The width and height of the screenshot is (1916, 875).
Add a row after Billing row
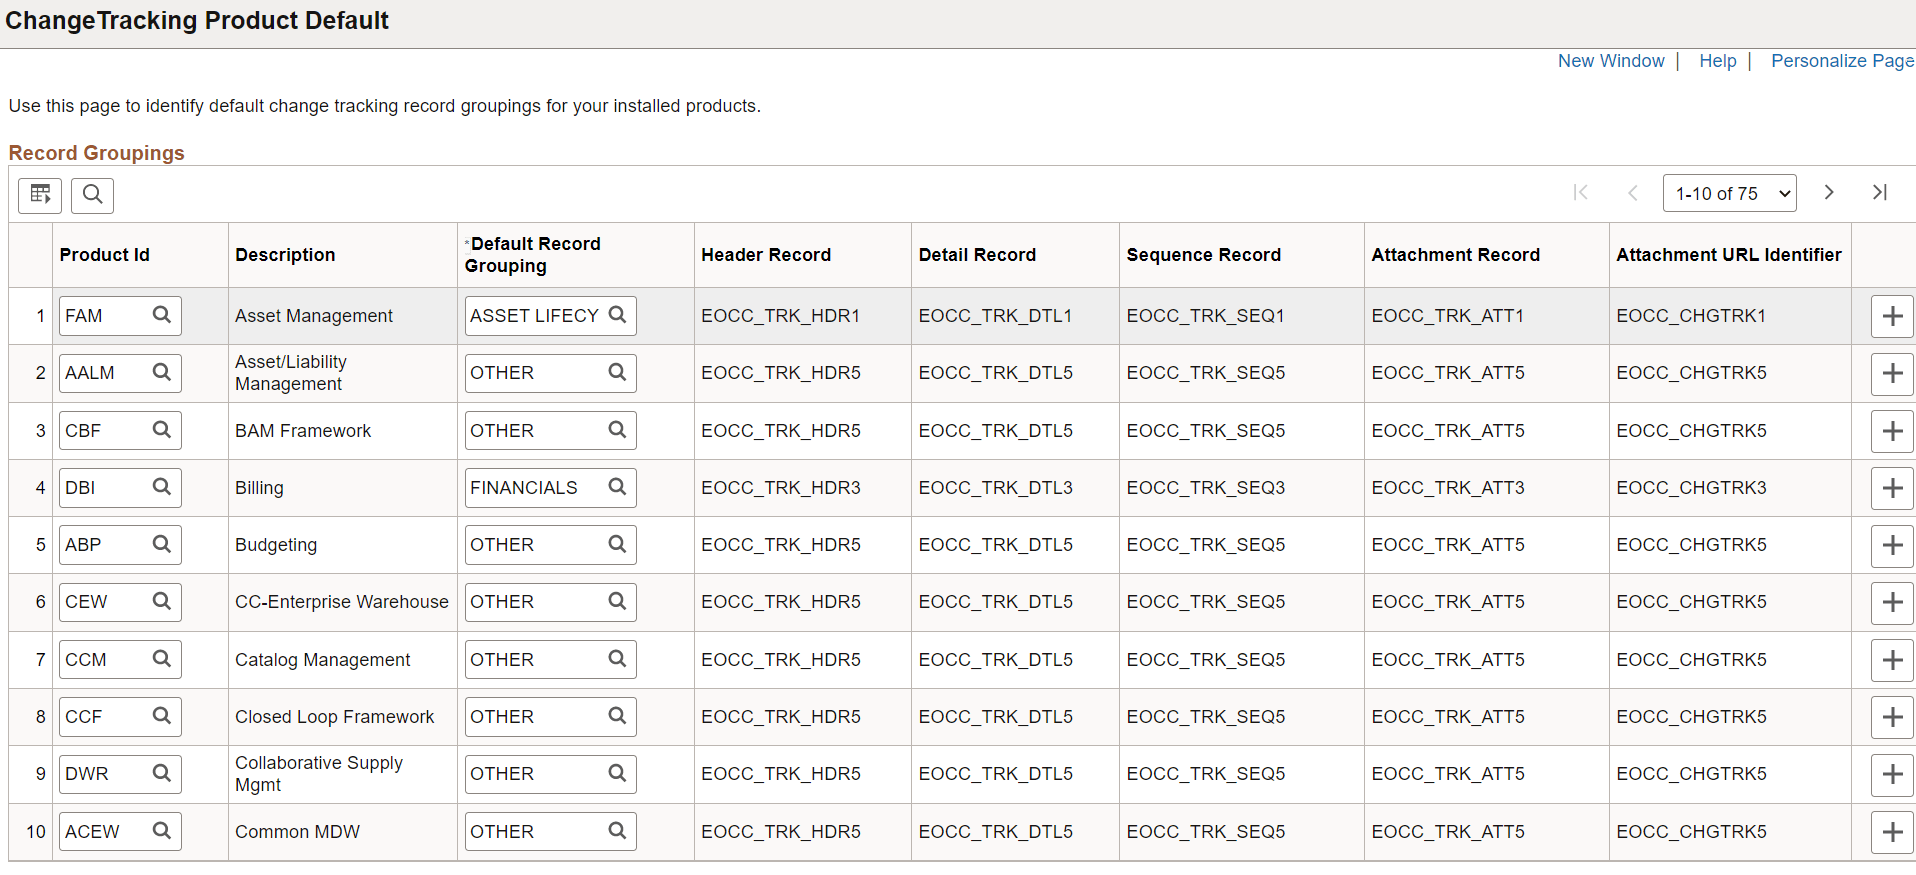click(1892, 488)
